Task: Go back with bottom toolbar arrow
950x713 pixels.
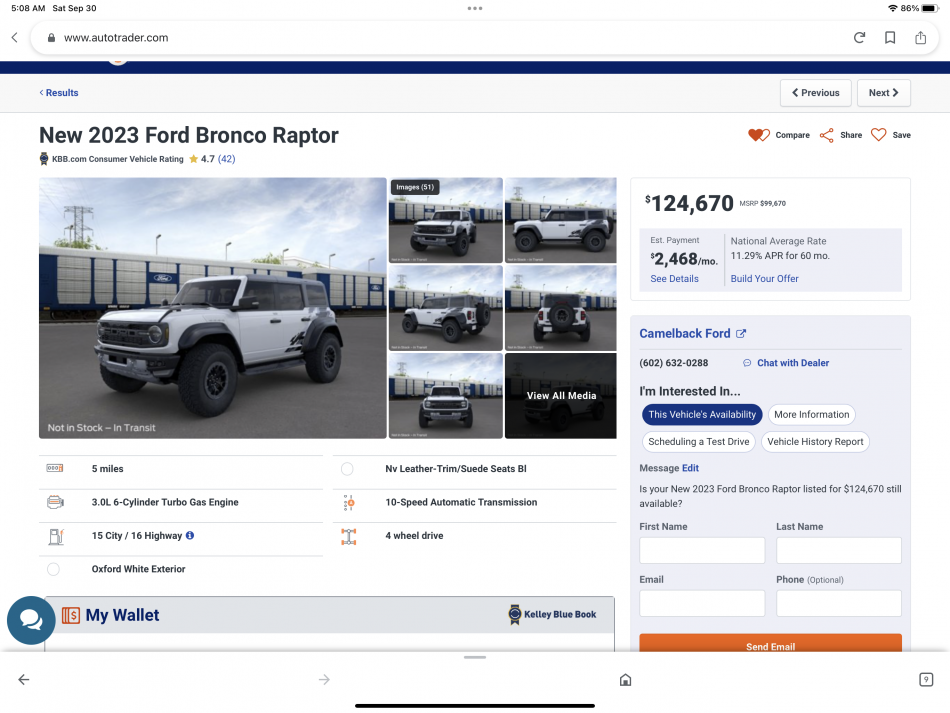Action: tap(24, 680)
